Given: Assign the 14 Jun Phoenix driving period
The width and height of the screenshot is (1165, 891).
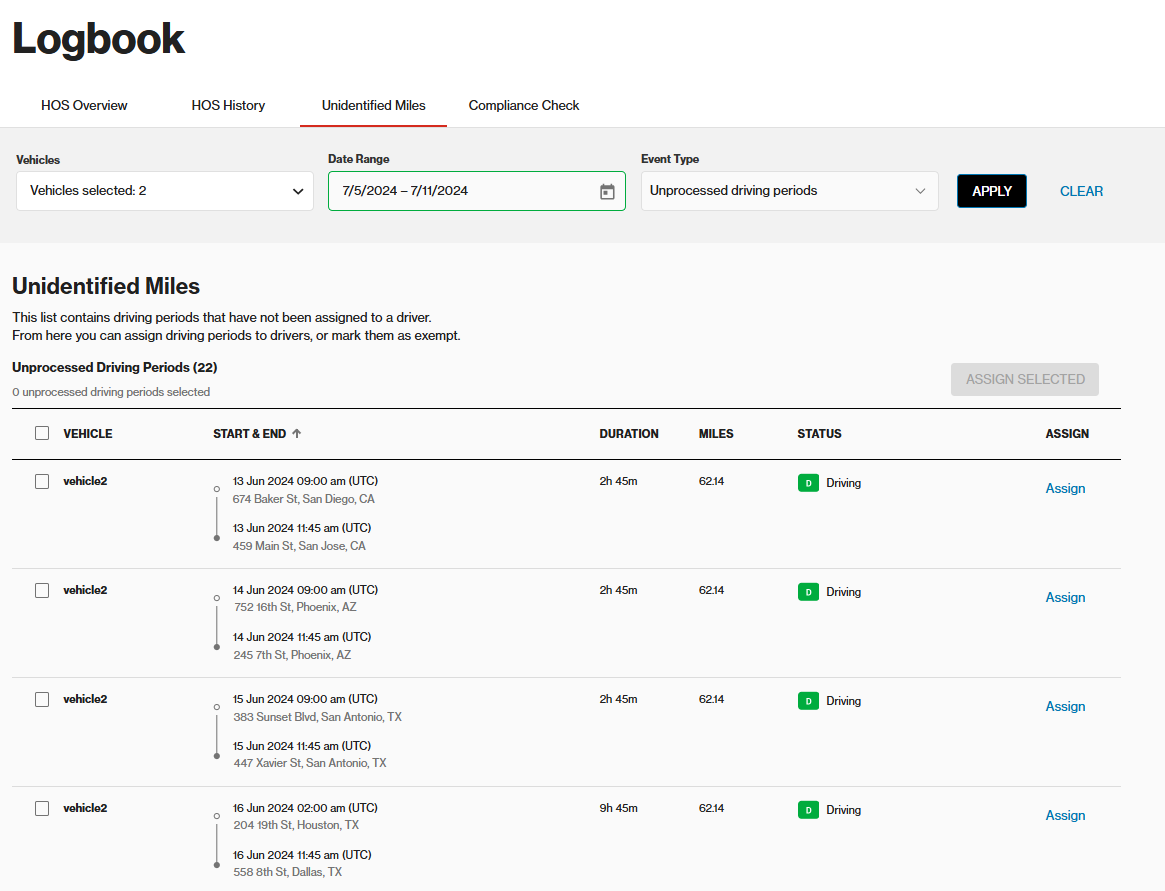Looking at the screenshot, I should pos(1065,598).
